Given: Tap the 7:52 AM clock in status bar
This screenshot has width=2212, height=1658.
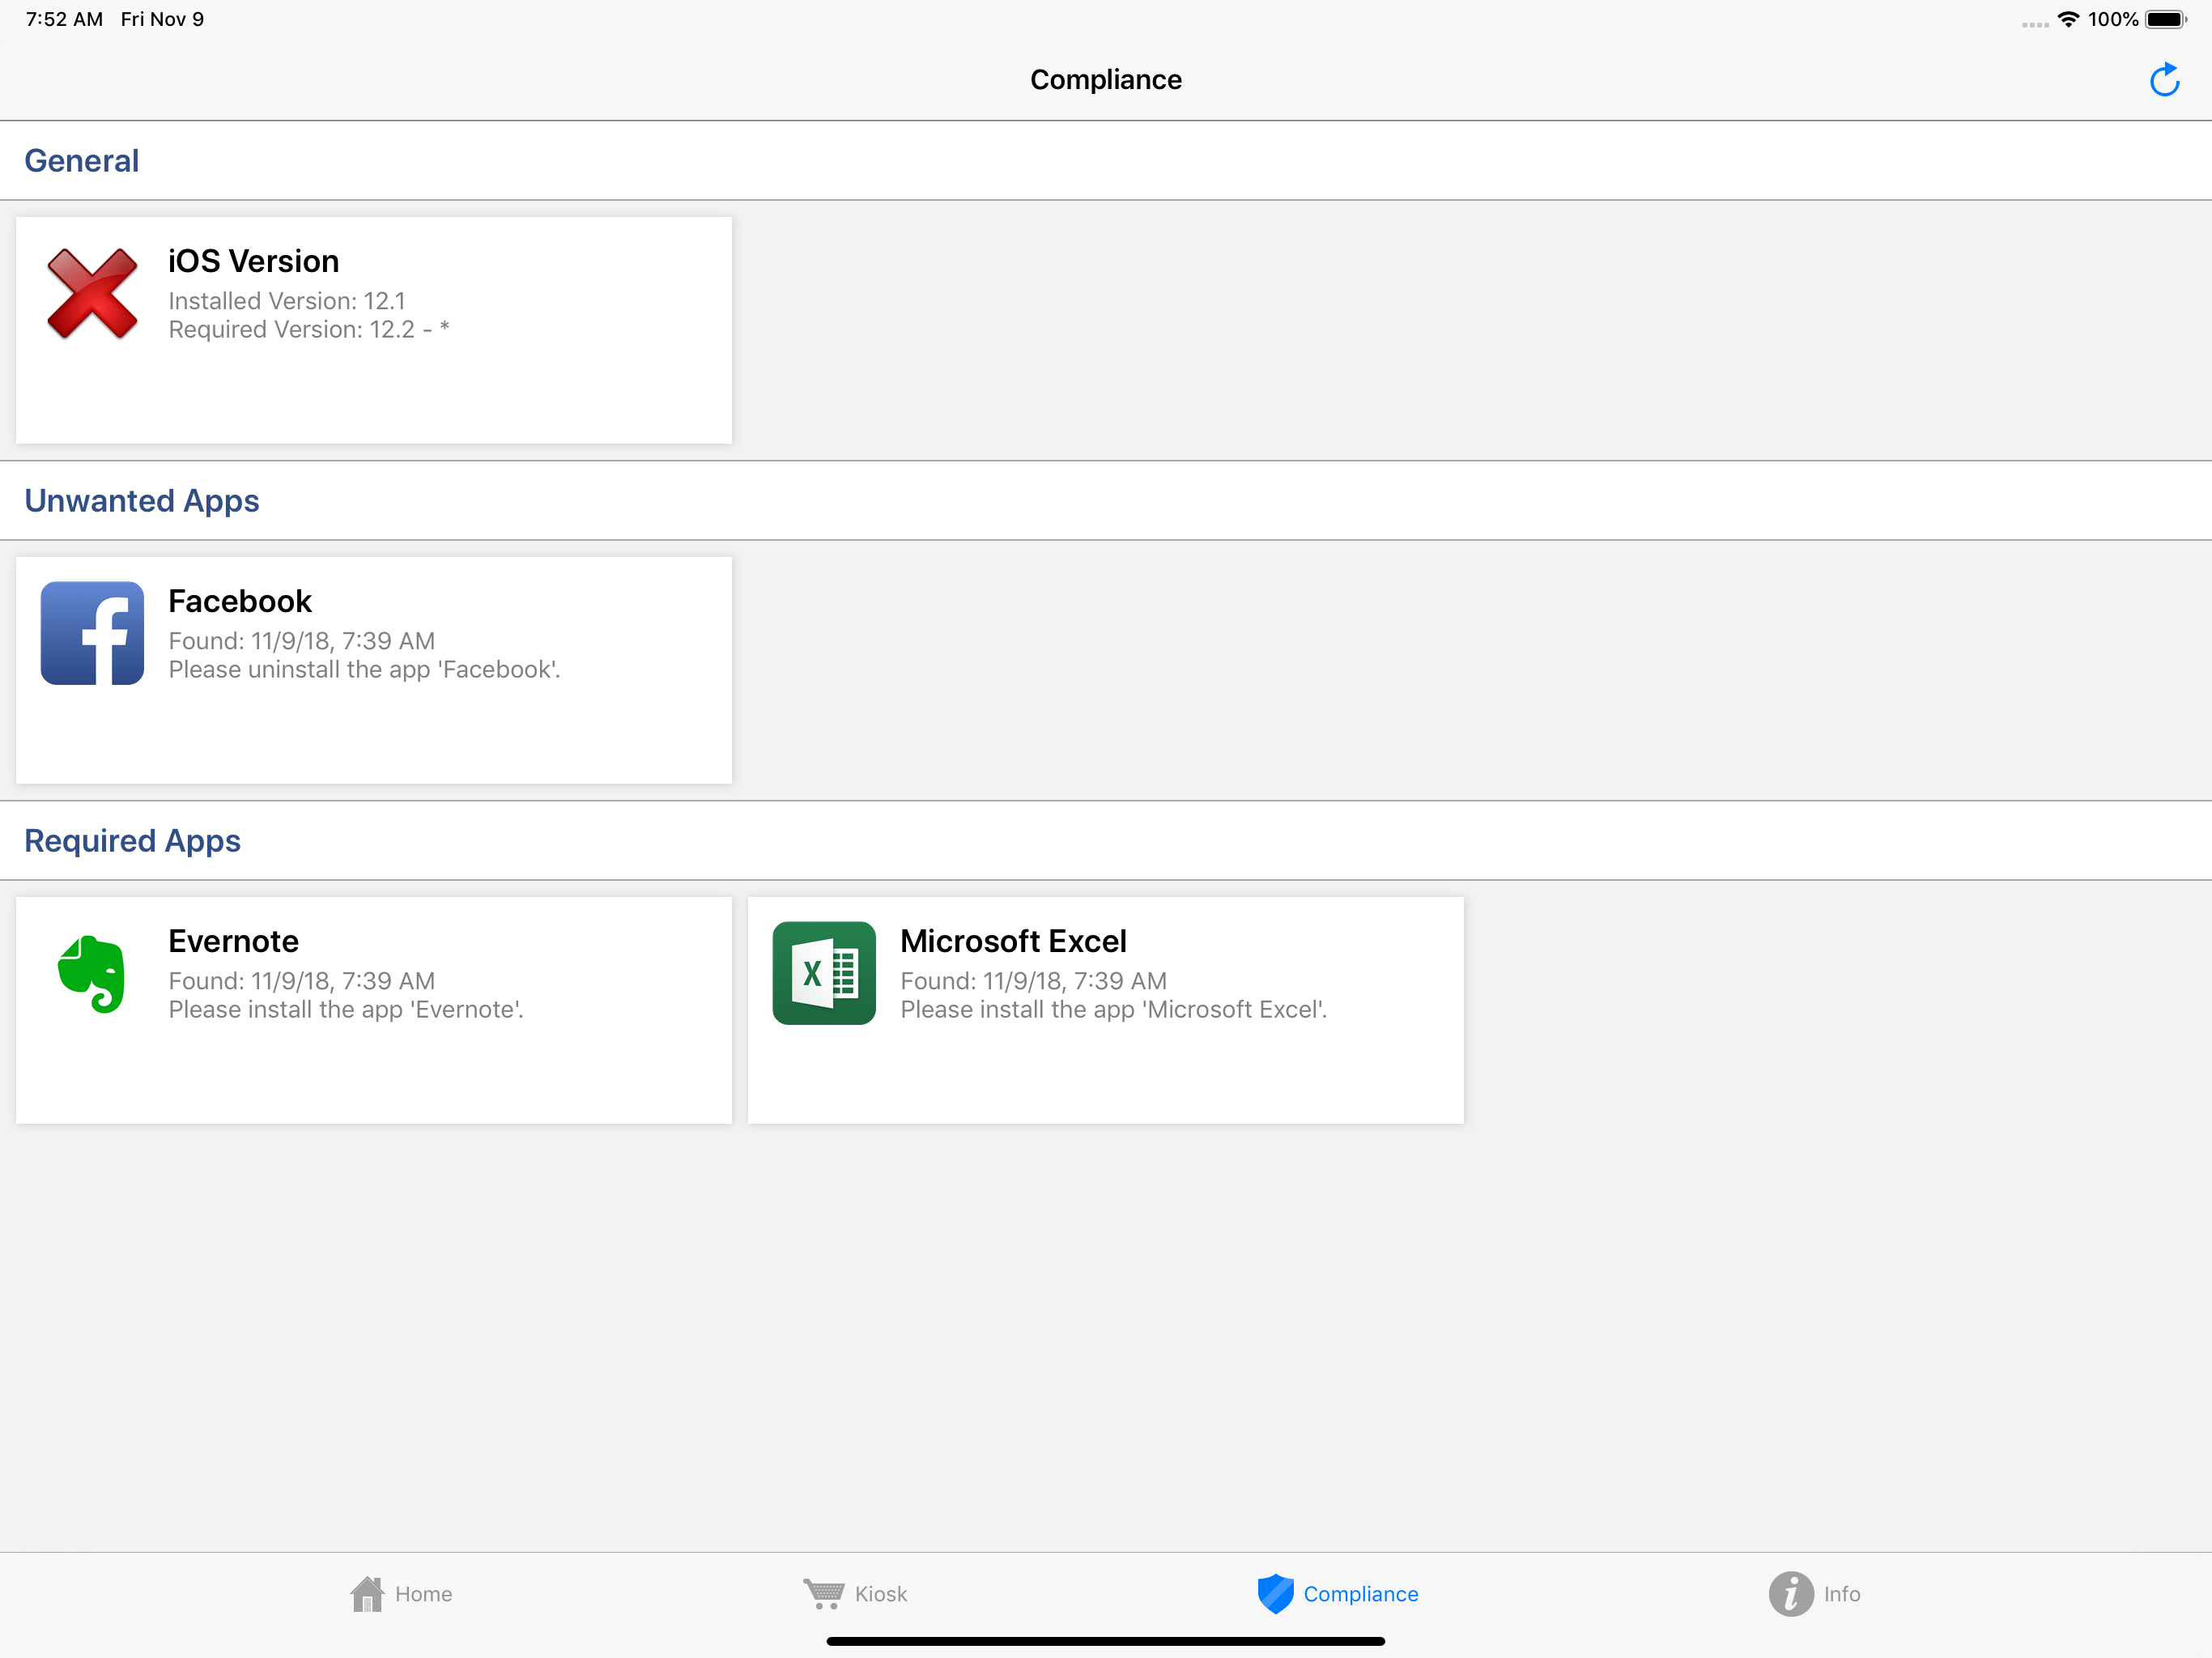Looking at the screenshot, I should tap(64, 19).
